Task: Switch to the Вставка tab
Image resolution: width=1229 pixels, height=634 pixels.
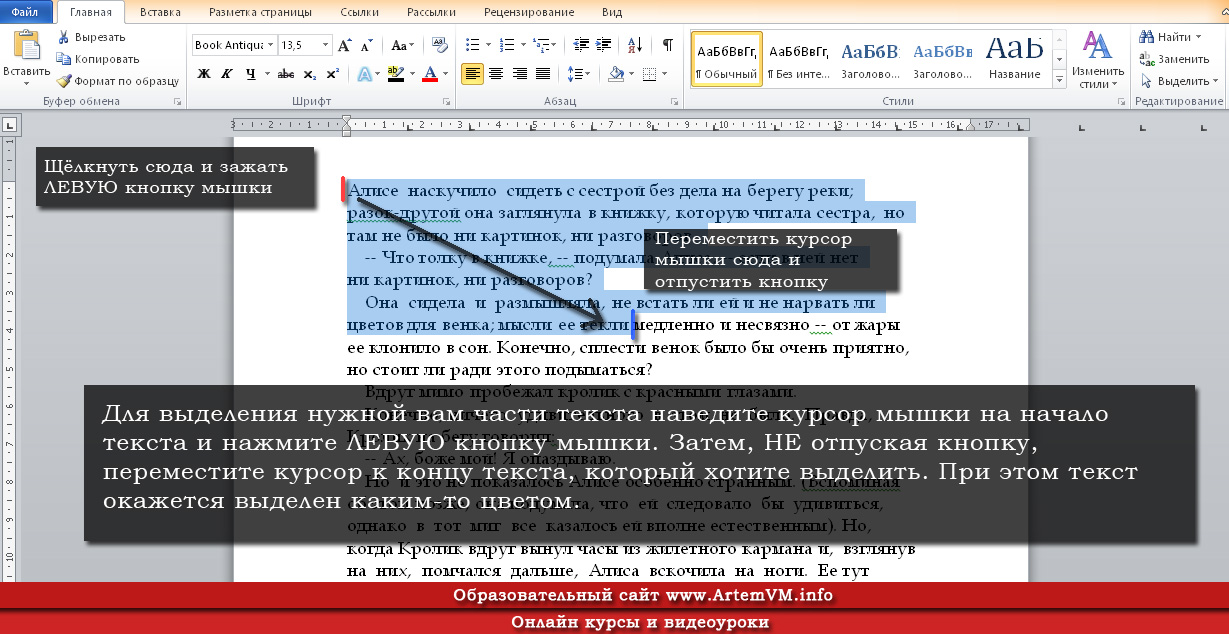Action: tap(160, 12)
